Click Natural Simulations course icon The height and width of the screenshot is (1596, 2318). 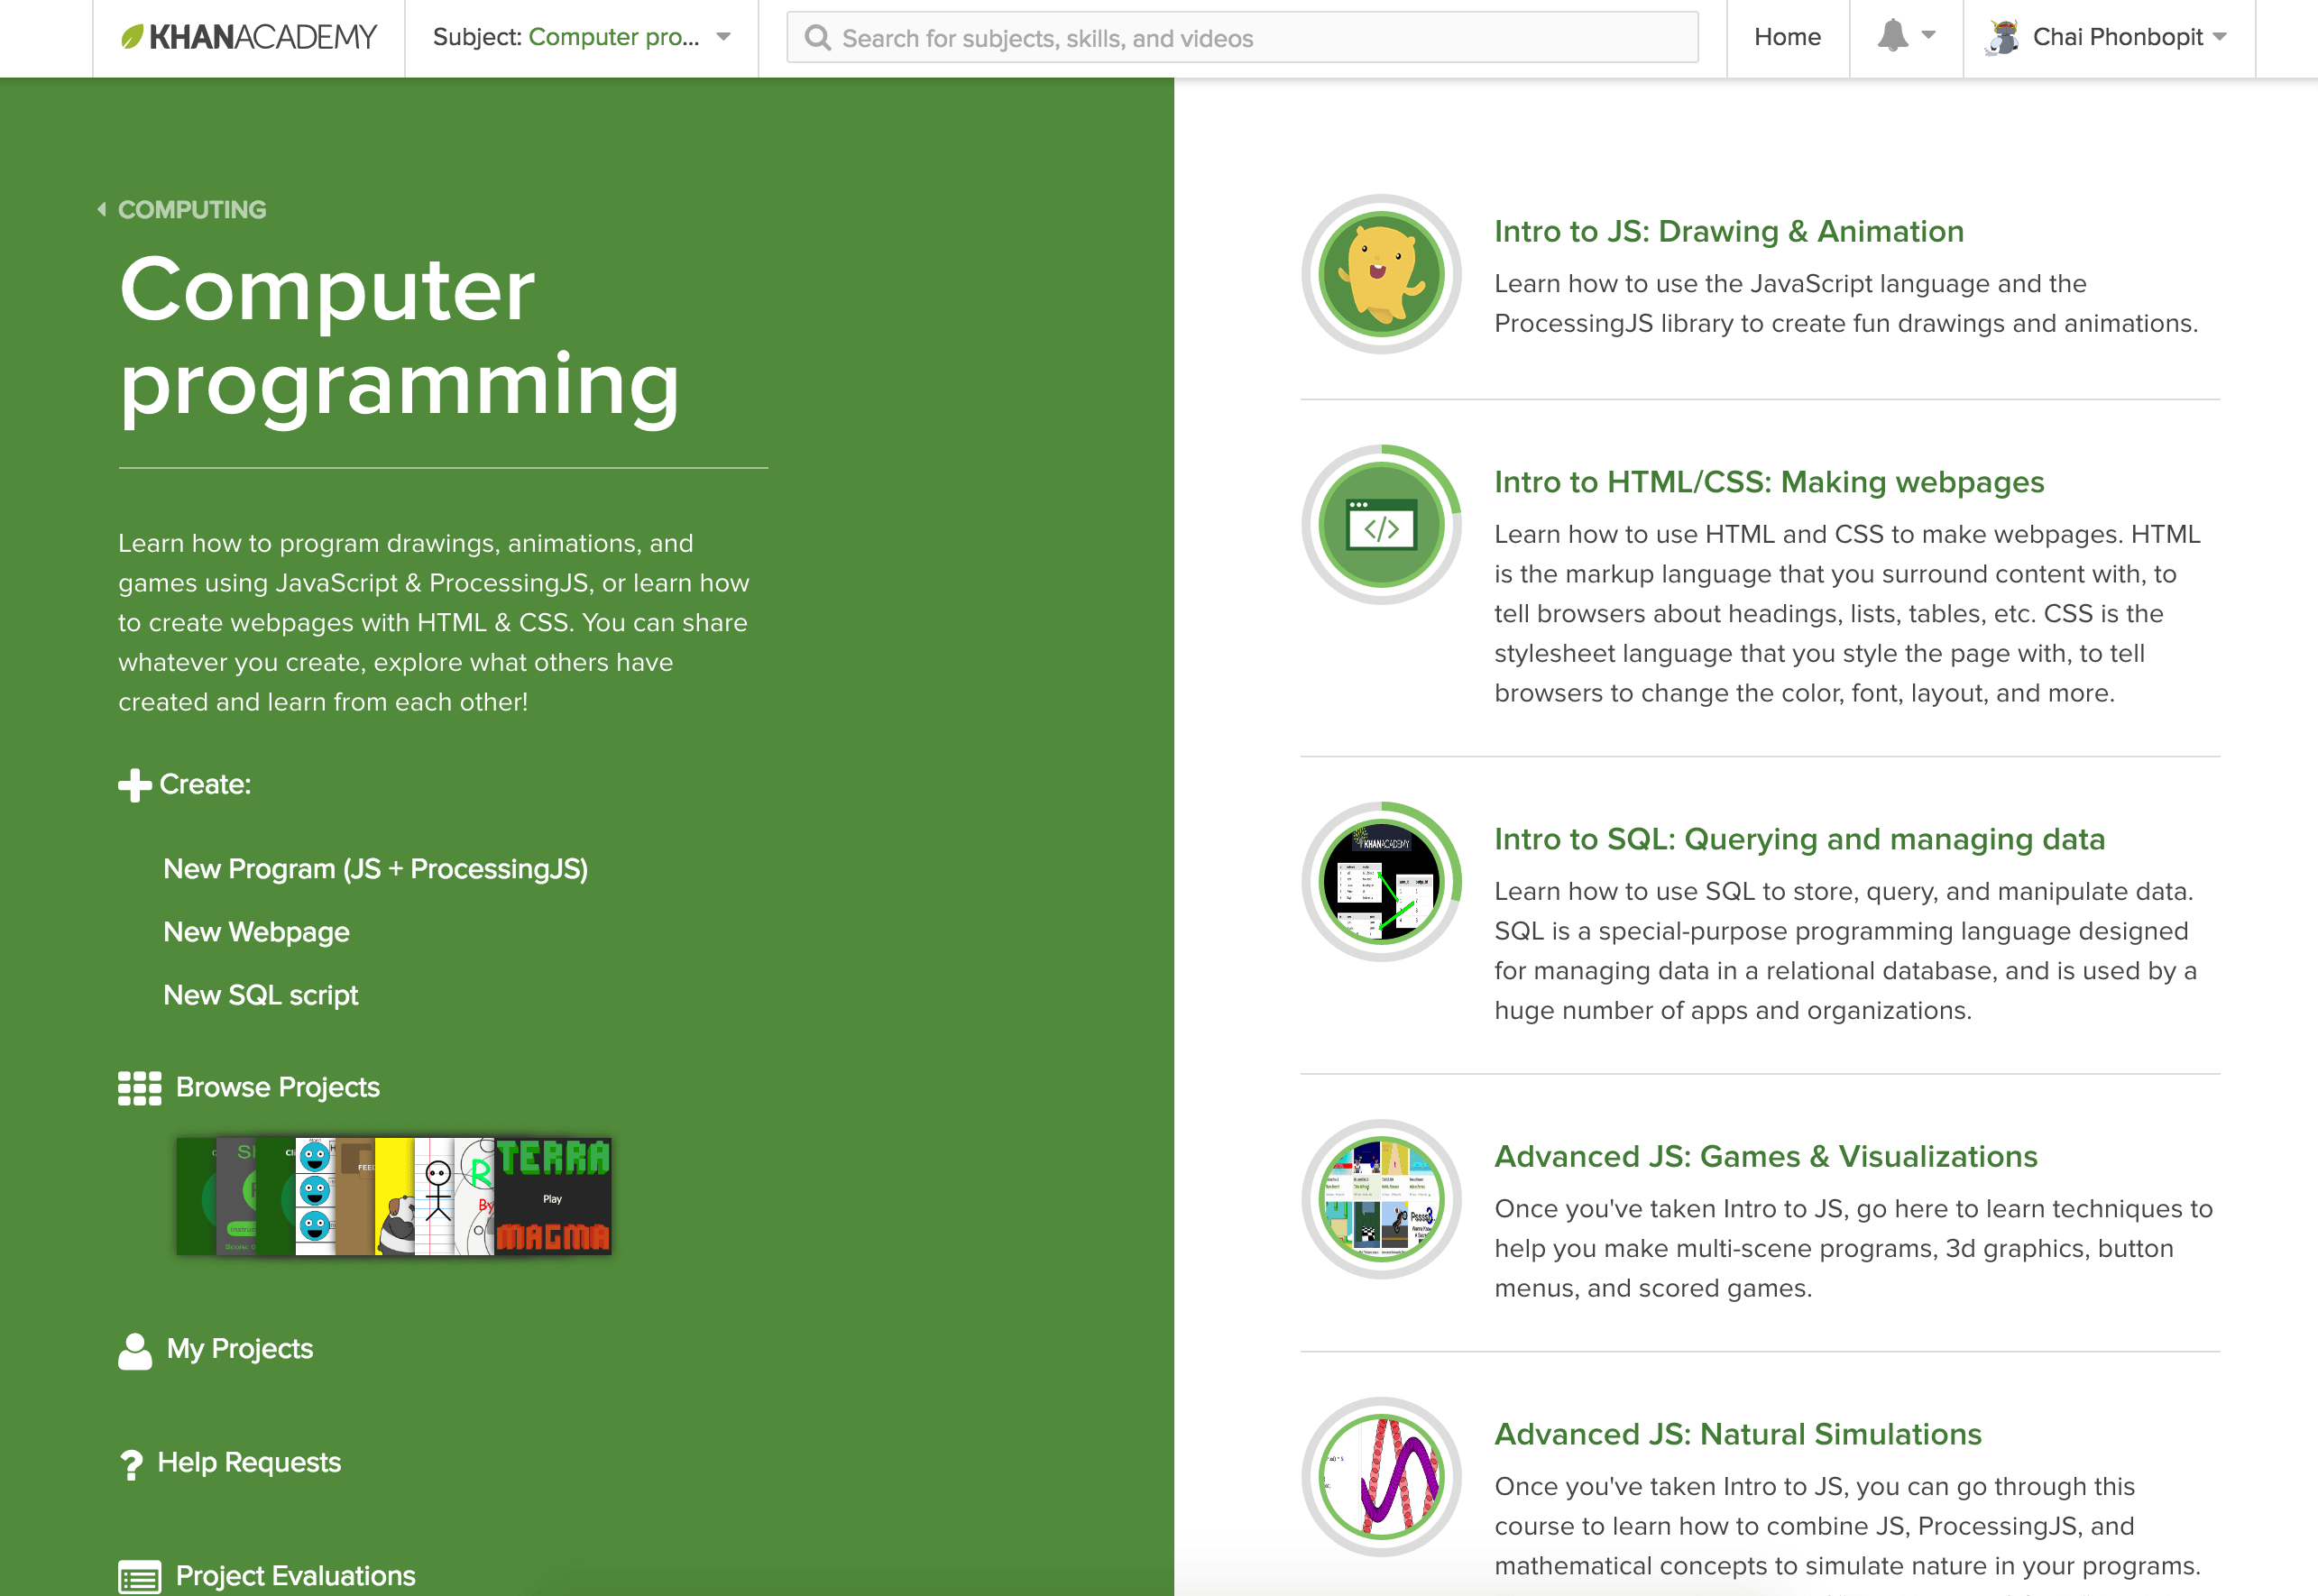click(x=1380, y=1477)
